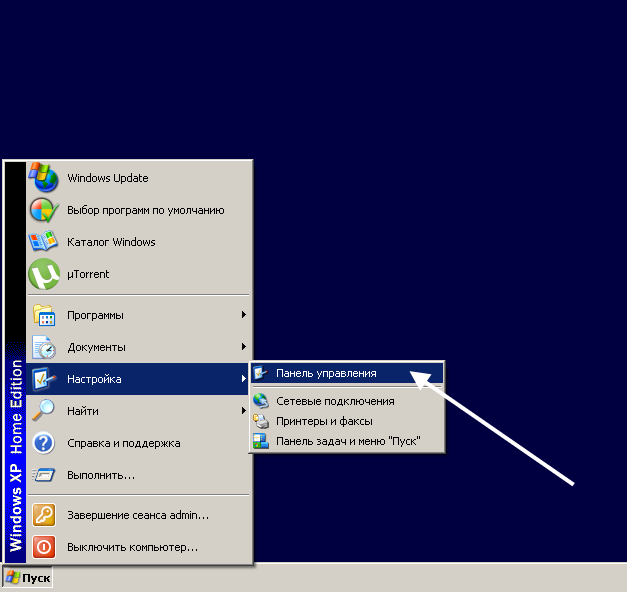Screen dimensions: 627x592
Task: Click the Панель управления submenu icon
Action: 261,373
